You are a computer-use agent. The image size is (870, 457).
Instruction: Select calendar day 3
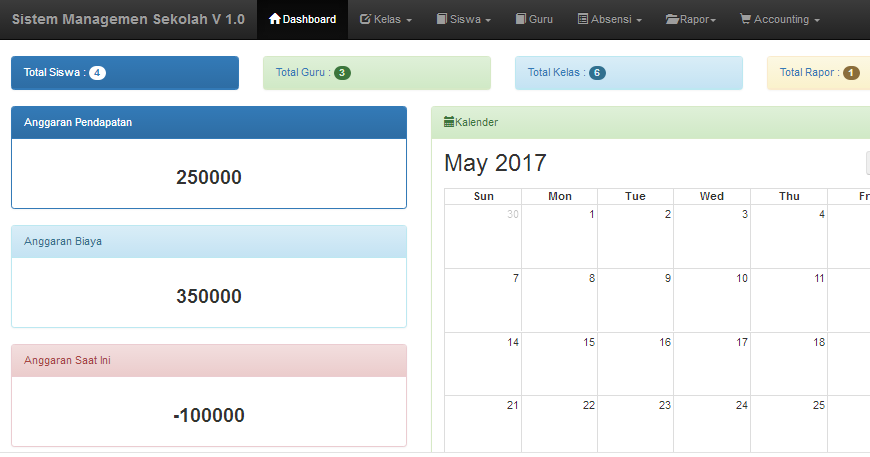pos(745,214)
